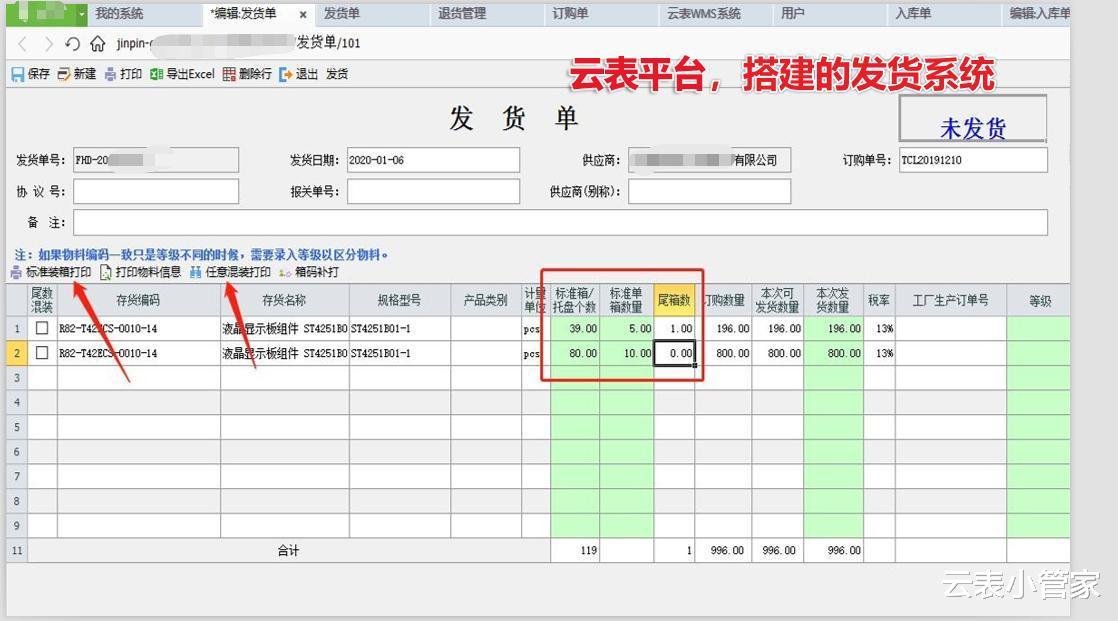This screenshot has height=621, width=1118.
Task: Click 打印物料信息 button
Action: 140,272
